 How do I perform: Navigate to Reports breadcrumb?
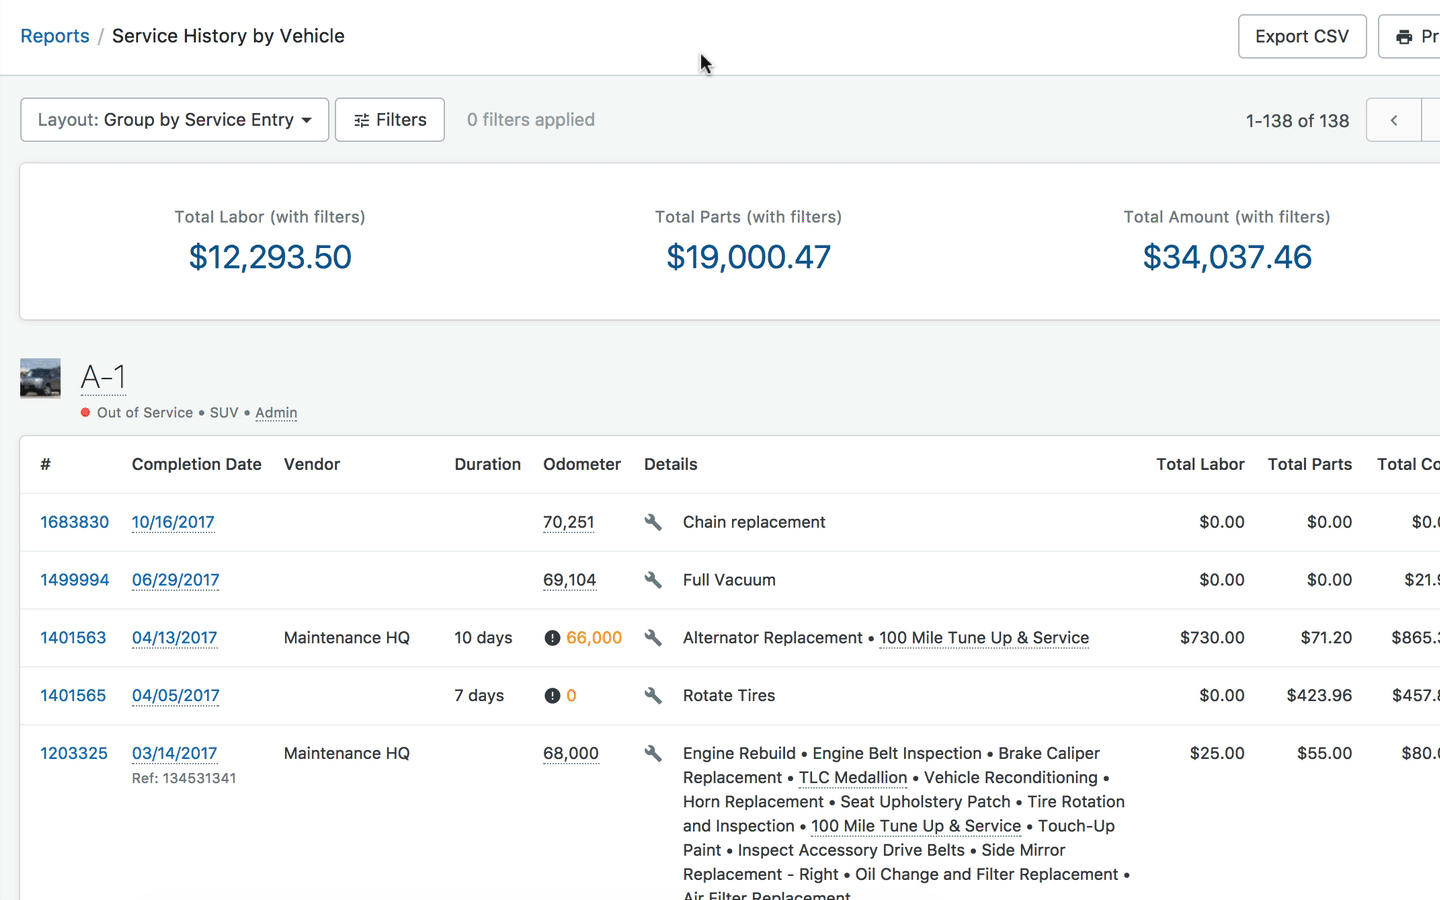55,36
